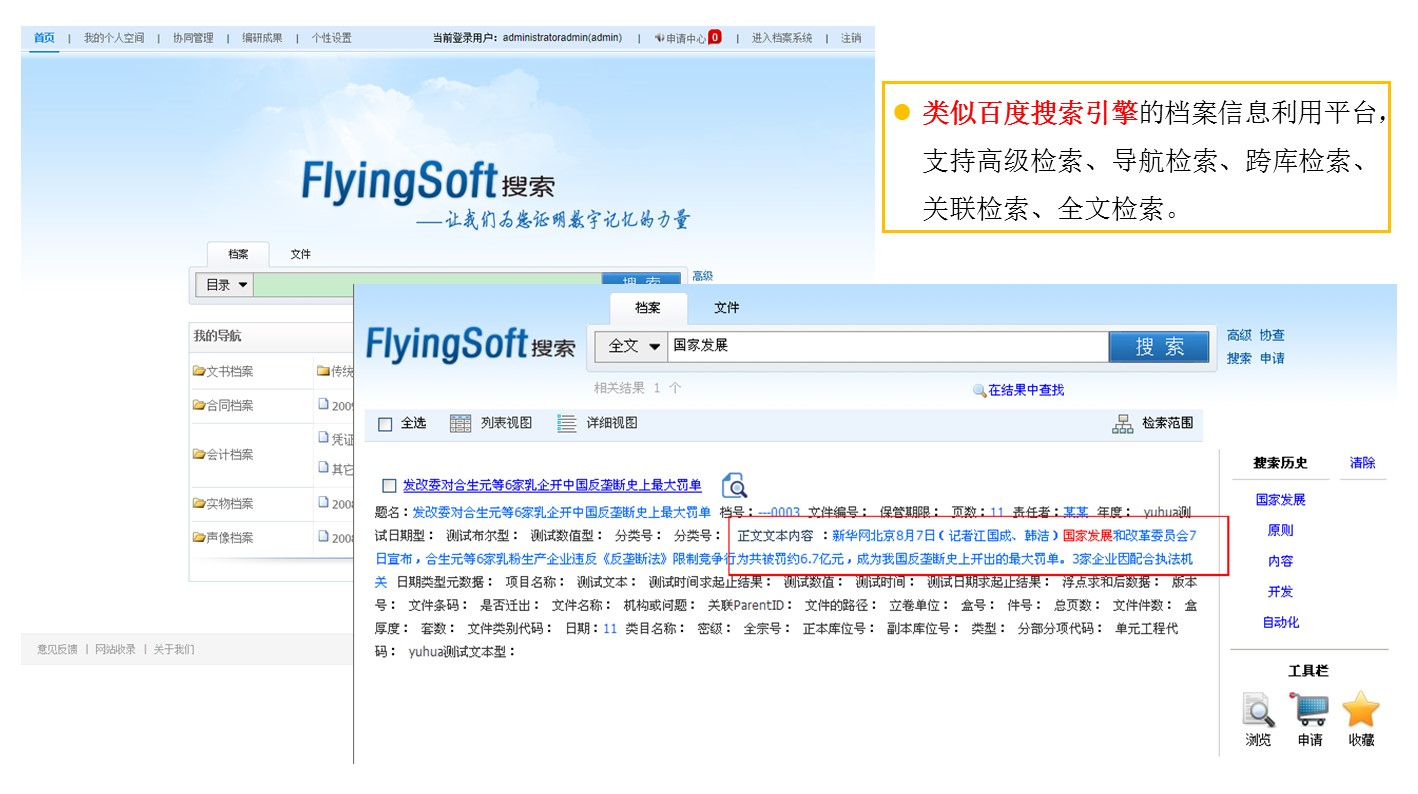
Task: Open the preview magnifier icon beside result title
Action: (734, 485)
